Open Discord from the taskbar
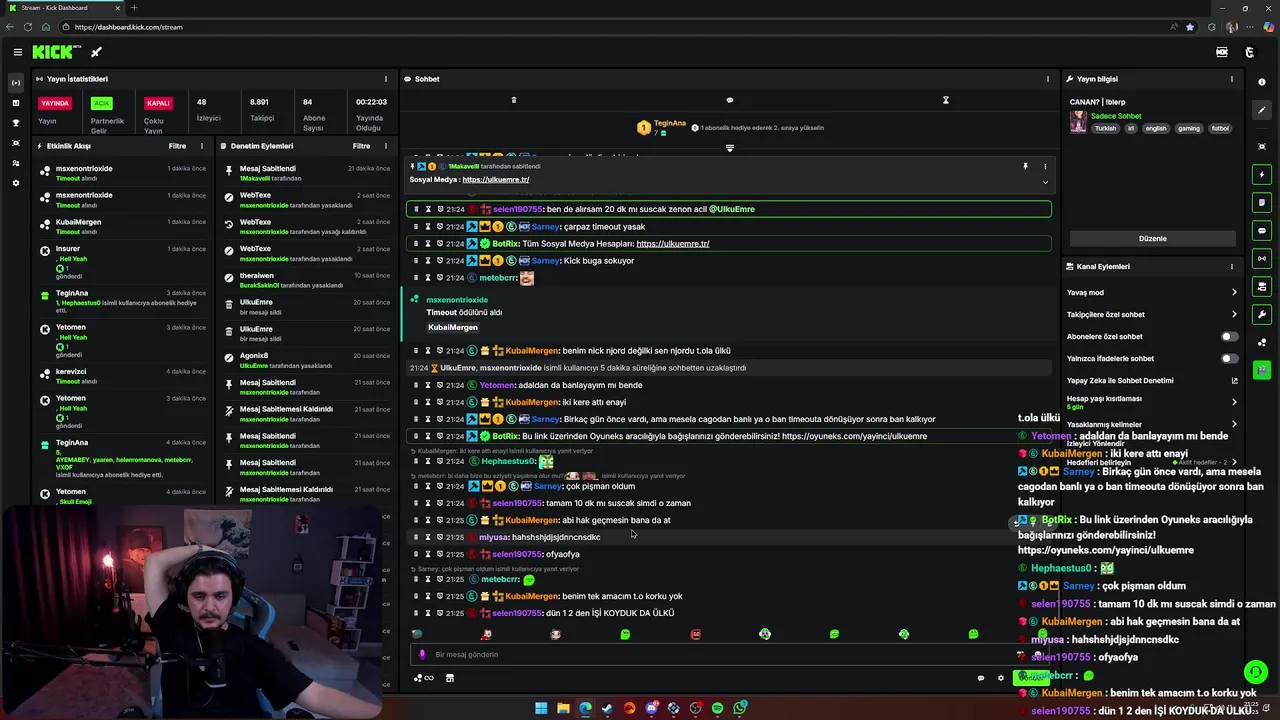1280x720 pixels. click(651, 708)
